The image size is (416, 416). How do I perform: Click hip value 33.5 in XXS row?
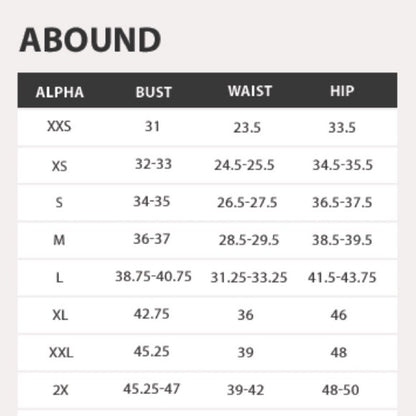click(342, 127)
